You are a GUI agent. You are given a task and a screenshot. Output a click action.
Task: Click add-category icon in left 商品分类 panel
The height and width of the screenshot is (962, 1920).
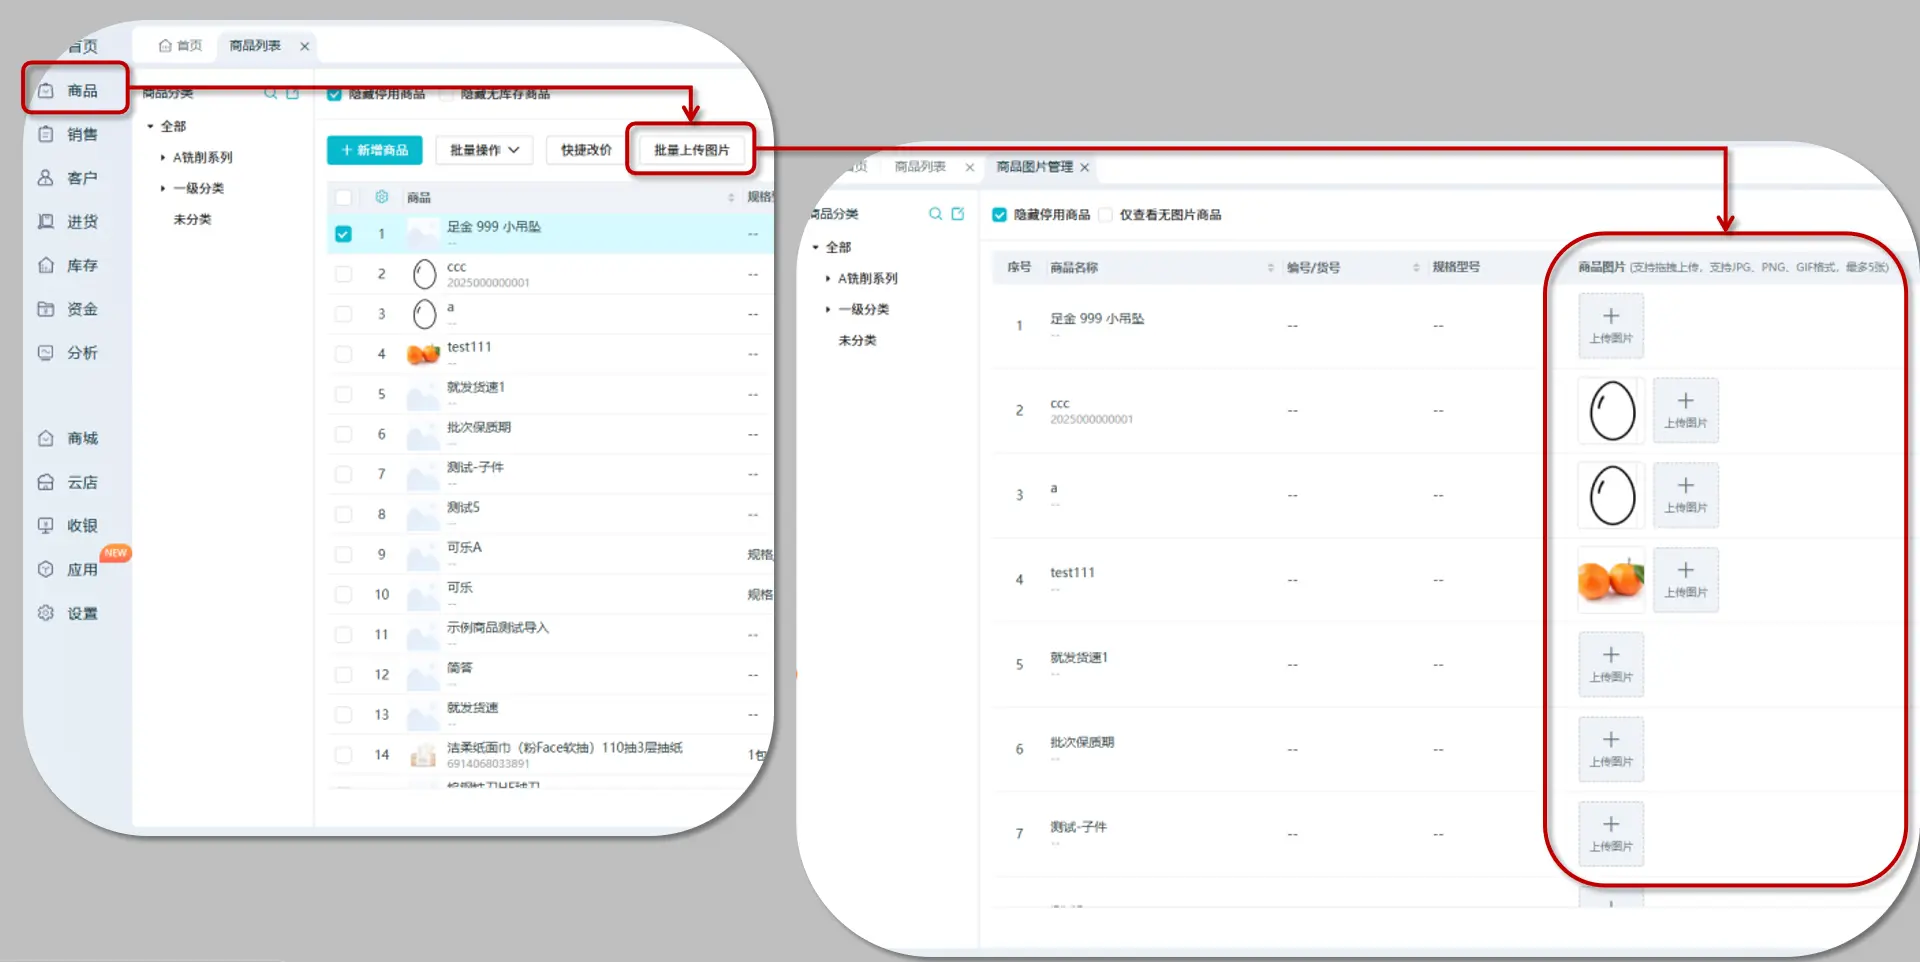pos(293,93)
